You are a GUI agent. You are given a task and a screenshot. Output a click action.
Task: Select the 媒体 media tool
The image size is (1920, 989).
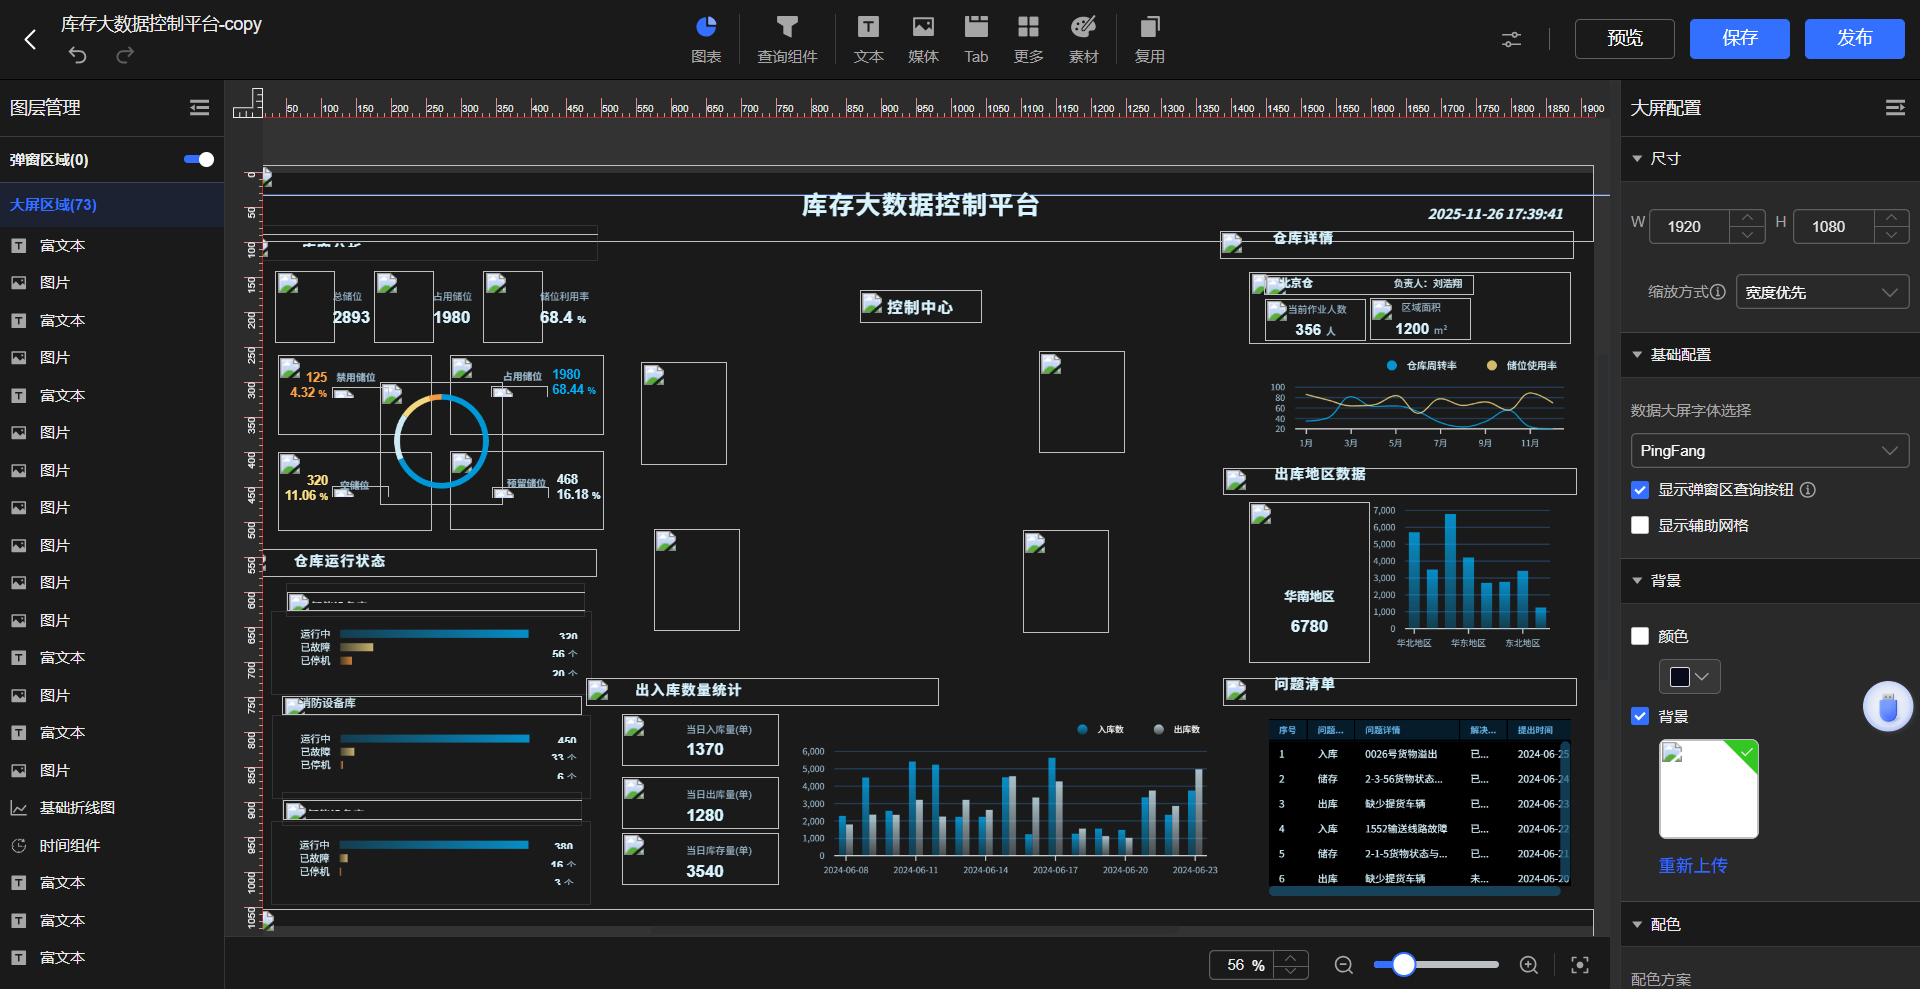[x=923, y=39]
